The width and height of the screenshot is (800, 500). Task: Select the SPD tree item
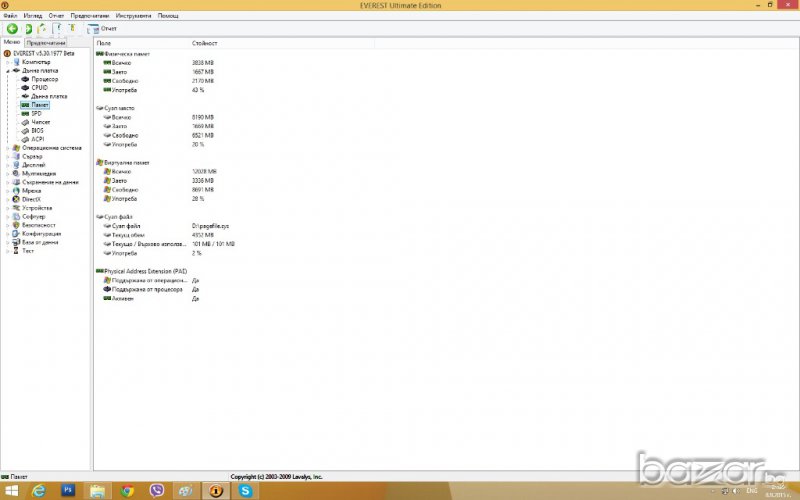point(36,113)
